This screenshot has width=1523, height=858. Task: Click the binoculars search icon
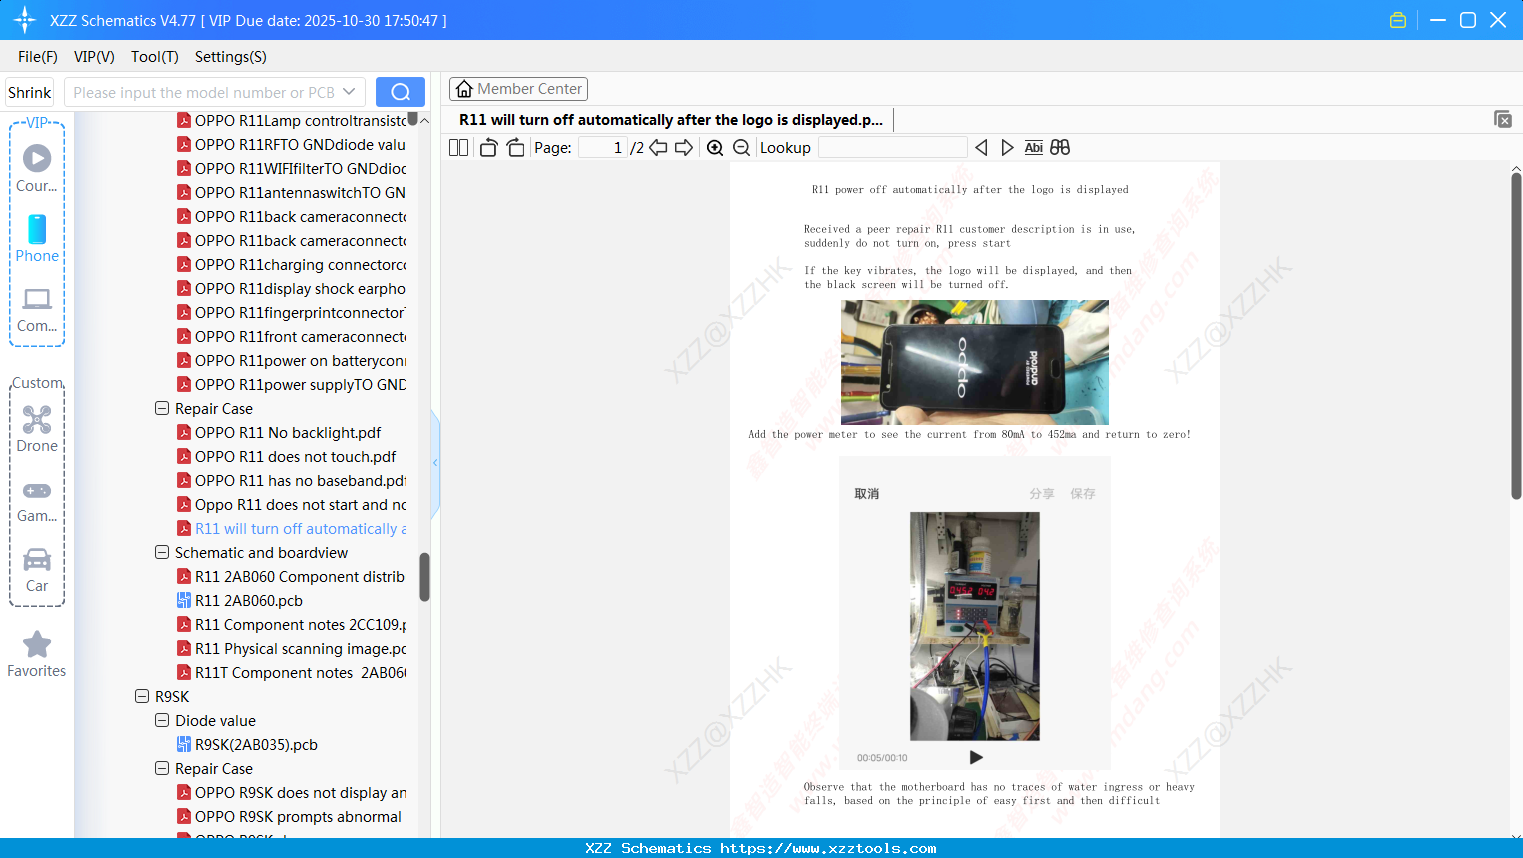pos(1060,148)
